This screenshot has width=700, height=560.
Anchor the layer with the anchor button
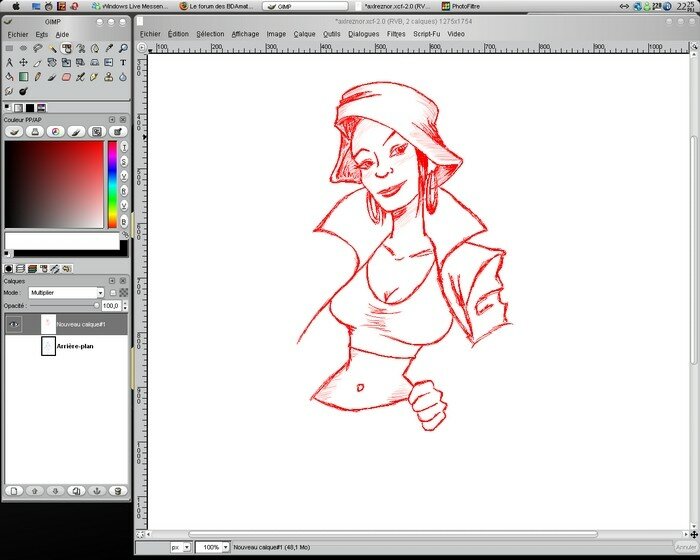click(97, 491)
